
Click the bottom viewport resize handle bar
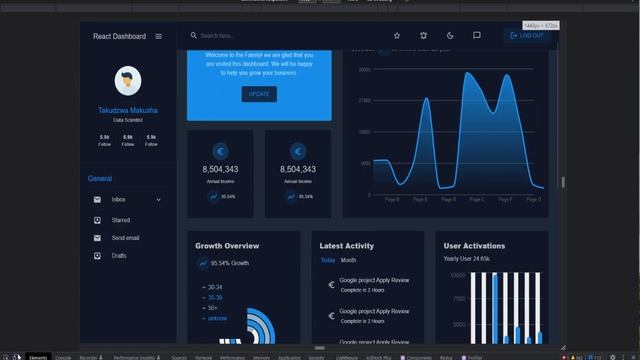pyautogui.click(x=320, y=348)
